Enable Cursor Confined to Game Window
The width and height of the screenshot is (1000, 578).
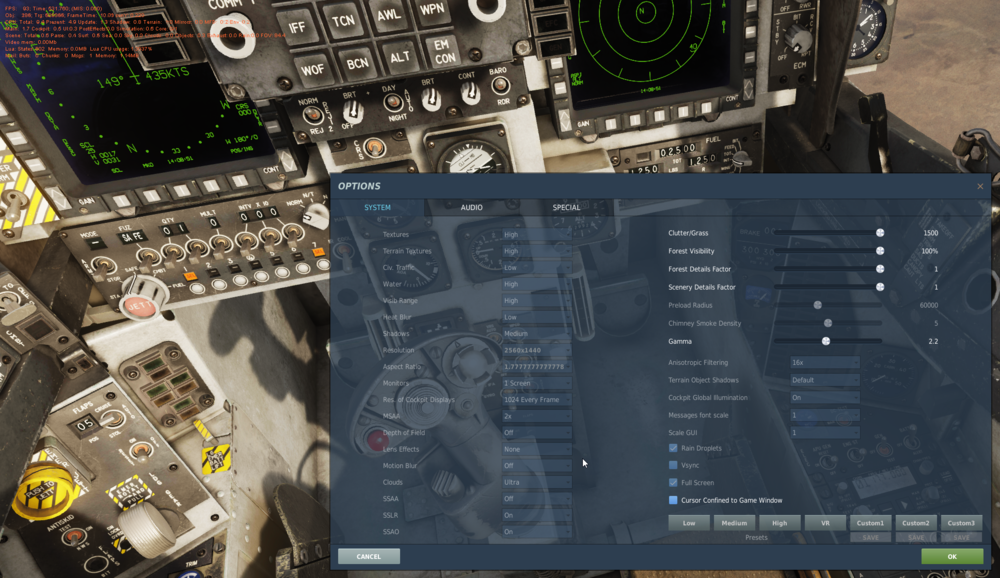click(x=673, y=500)
